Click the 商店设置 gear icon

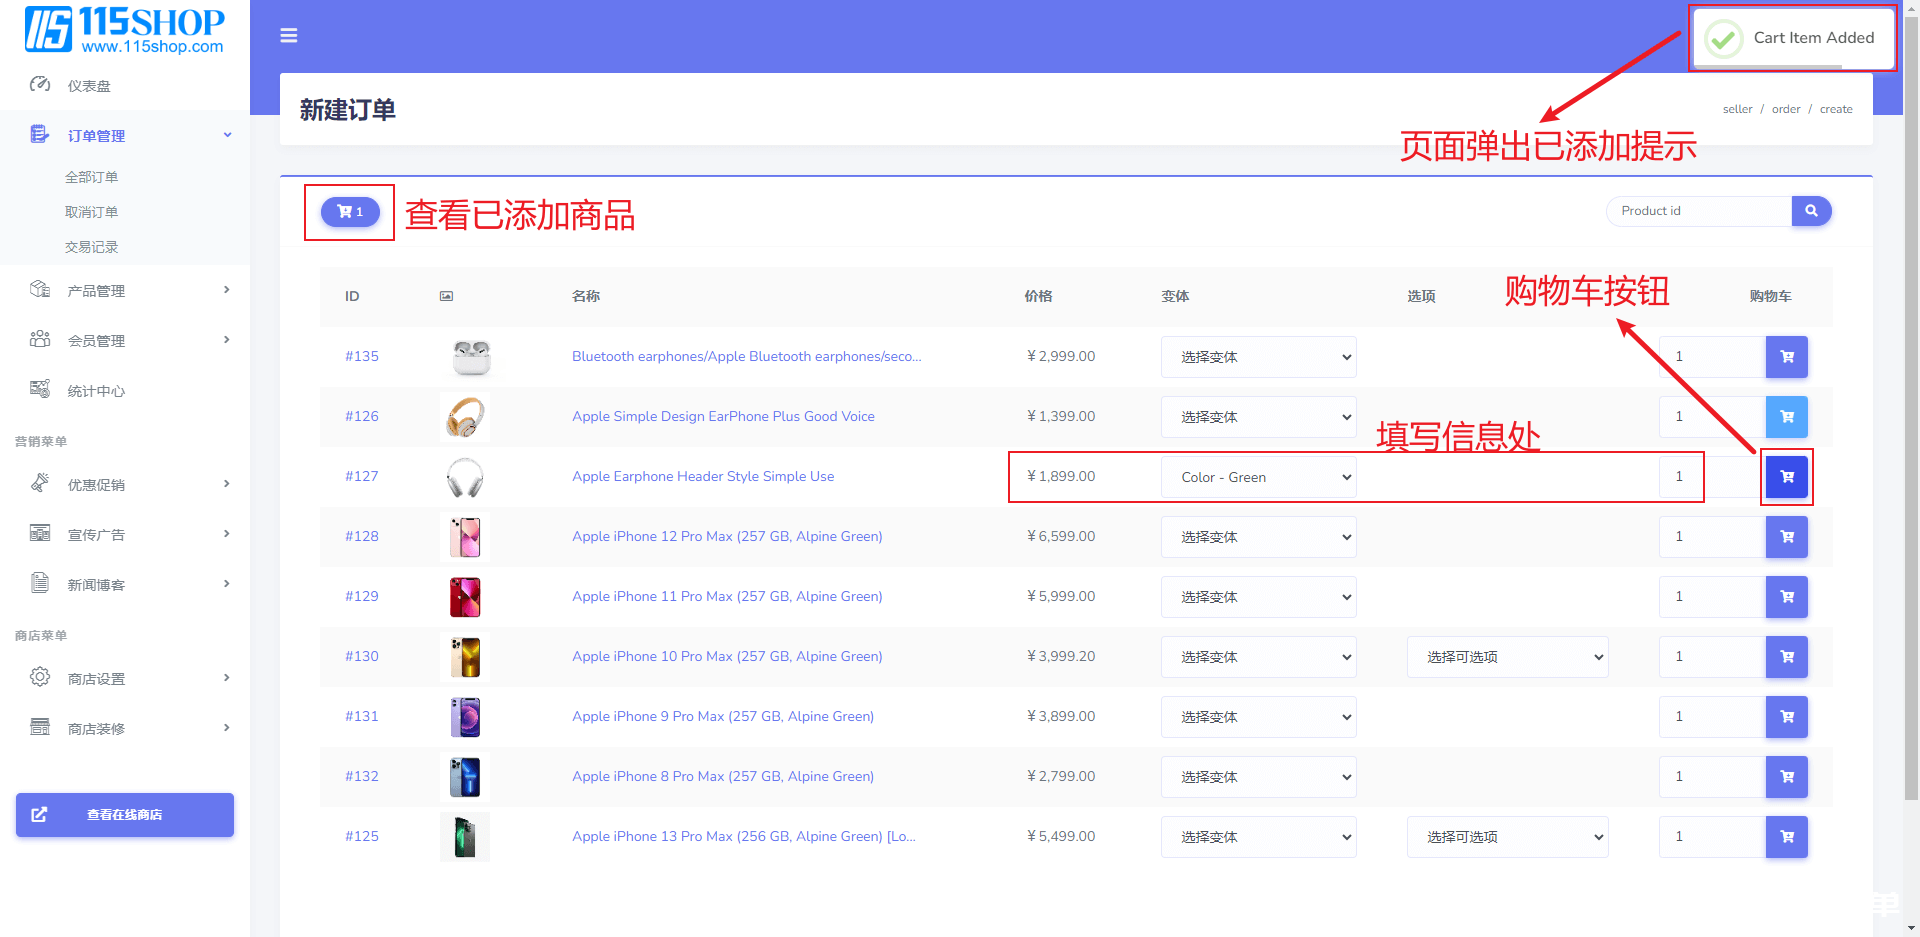pos(40,678)
